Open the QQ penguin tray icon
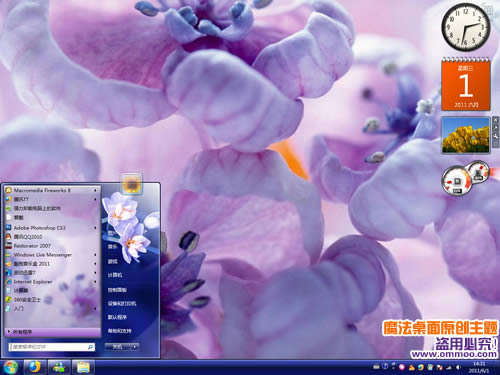The image size is (500, 375). [412, 367]
